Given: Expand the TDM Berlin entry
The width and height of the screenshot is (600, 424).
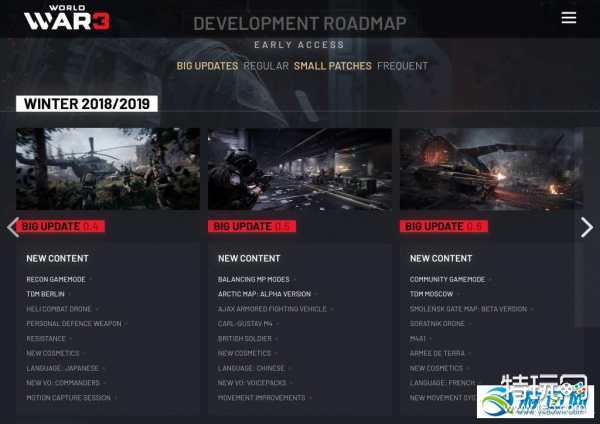Looking at the screenshot, I should click(47, 294).
